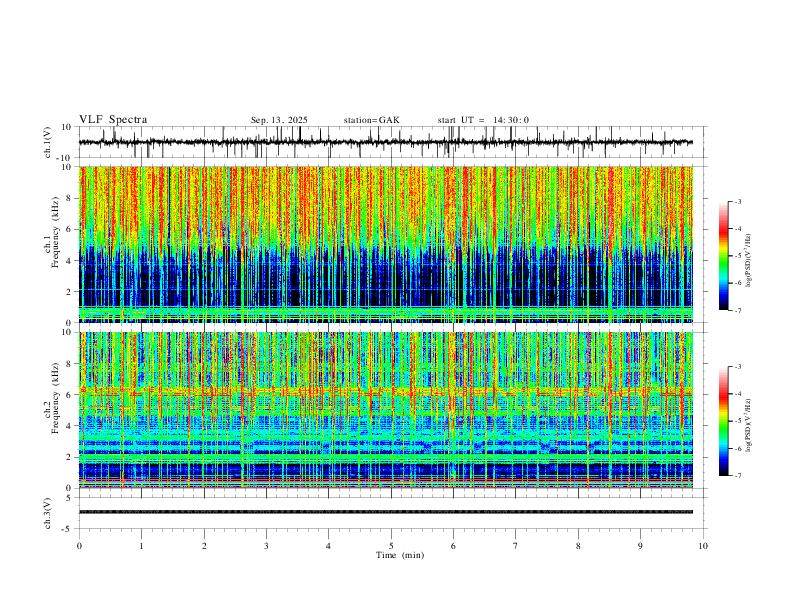Screen dimensions: 792x612
Task: Click time axis tick label "2"
Action: (204, 546)
